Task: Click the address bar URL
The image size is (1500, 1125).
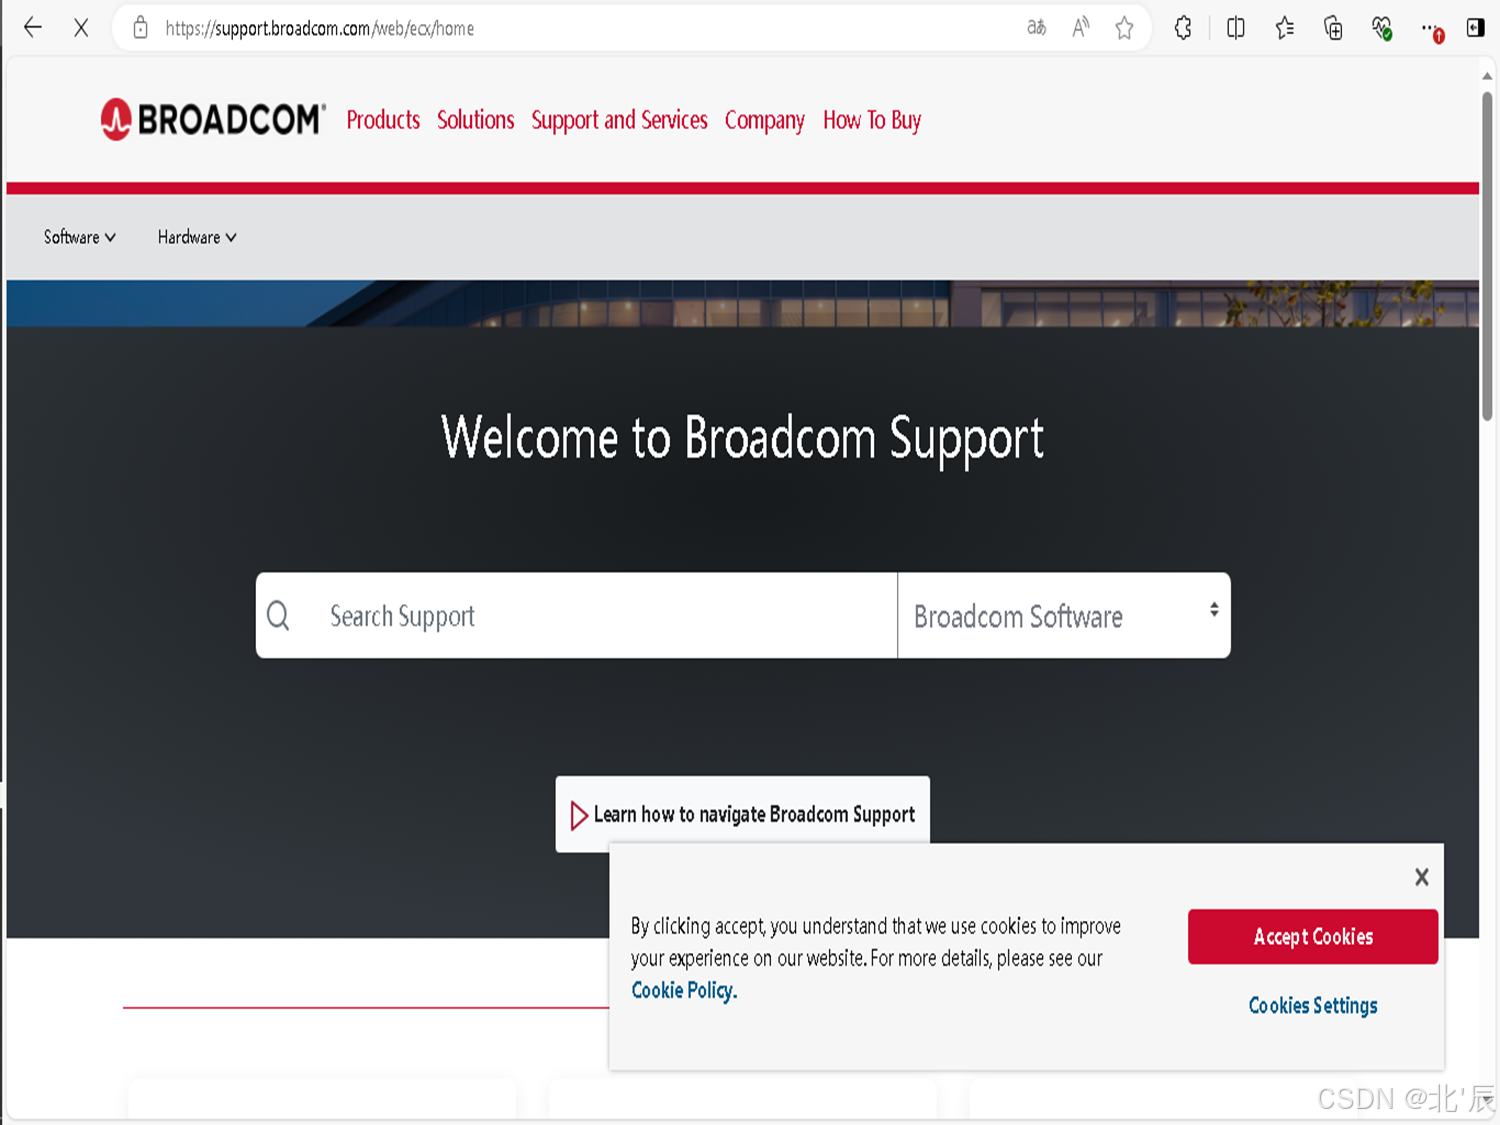Action: 320,28
